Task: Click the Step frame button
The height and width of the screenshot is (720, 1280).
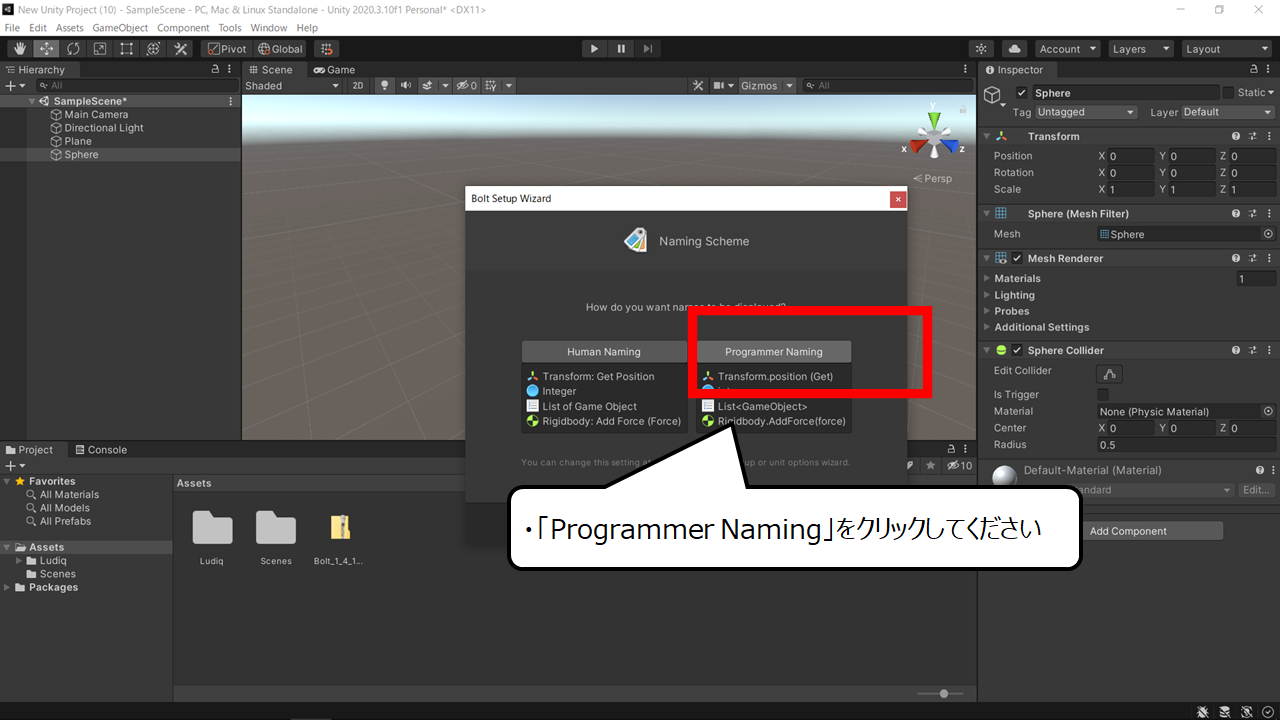Action: [648, 48]
